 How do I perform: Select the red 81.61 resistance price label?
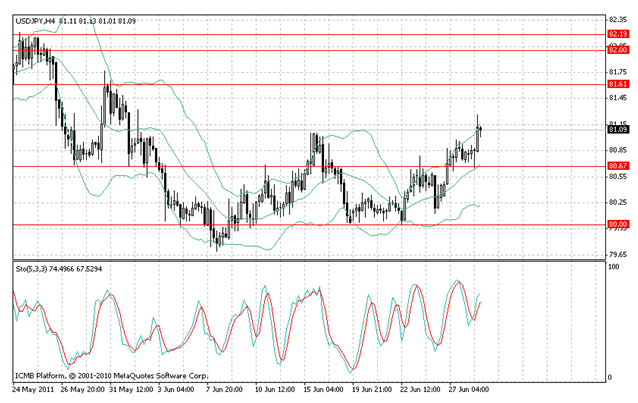617,85
